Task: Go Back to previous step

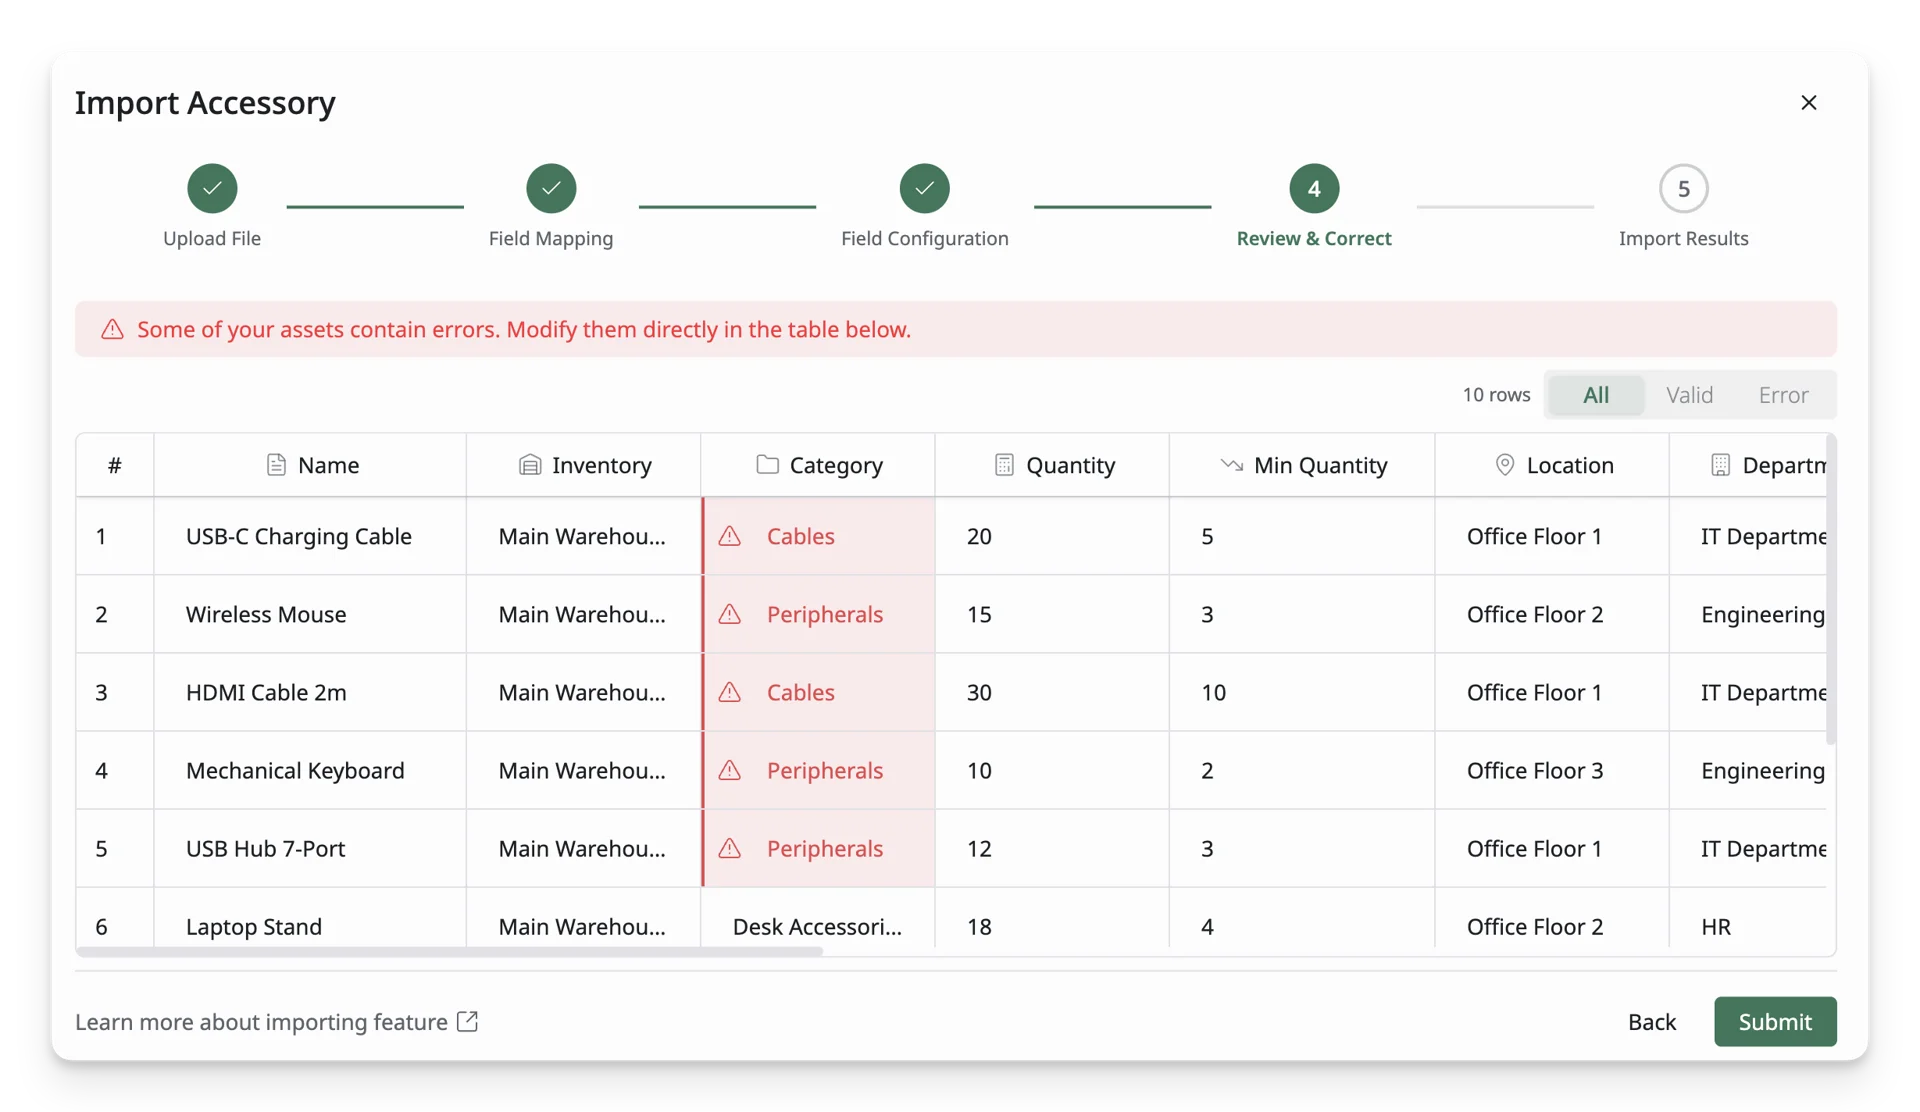Action: click(1651, 1021)
